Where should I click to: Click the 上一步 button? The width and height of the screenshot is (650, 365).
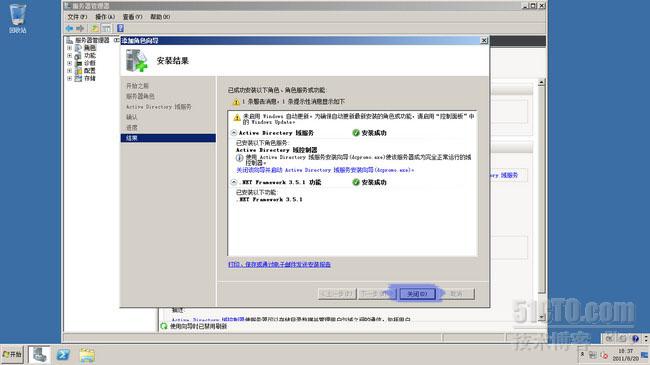[x=337, y=294]
